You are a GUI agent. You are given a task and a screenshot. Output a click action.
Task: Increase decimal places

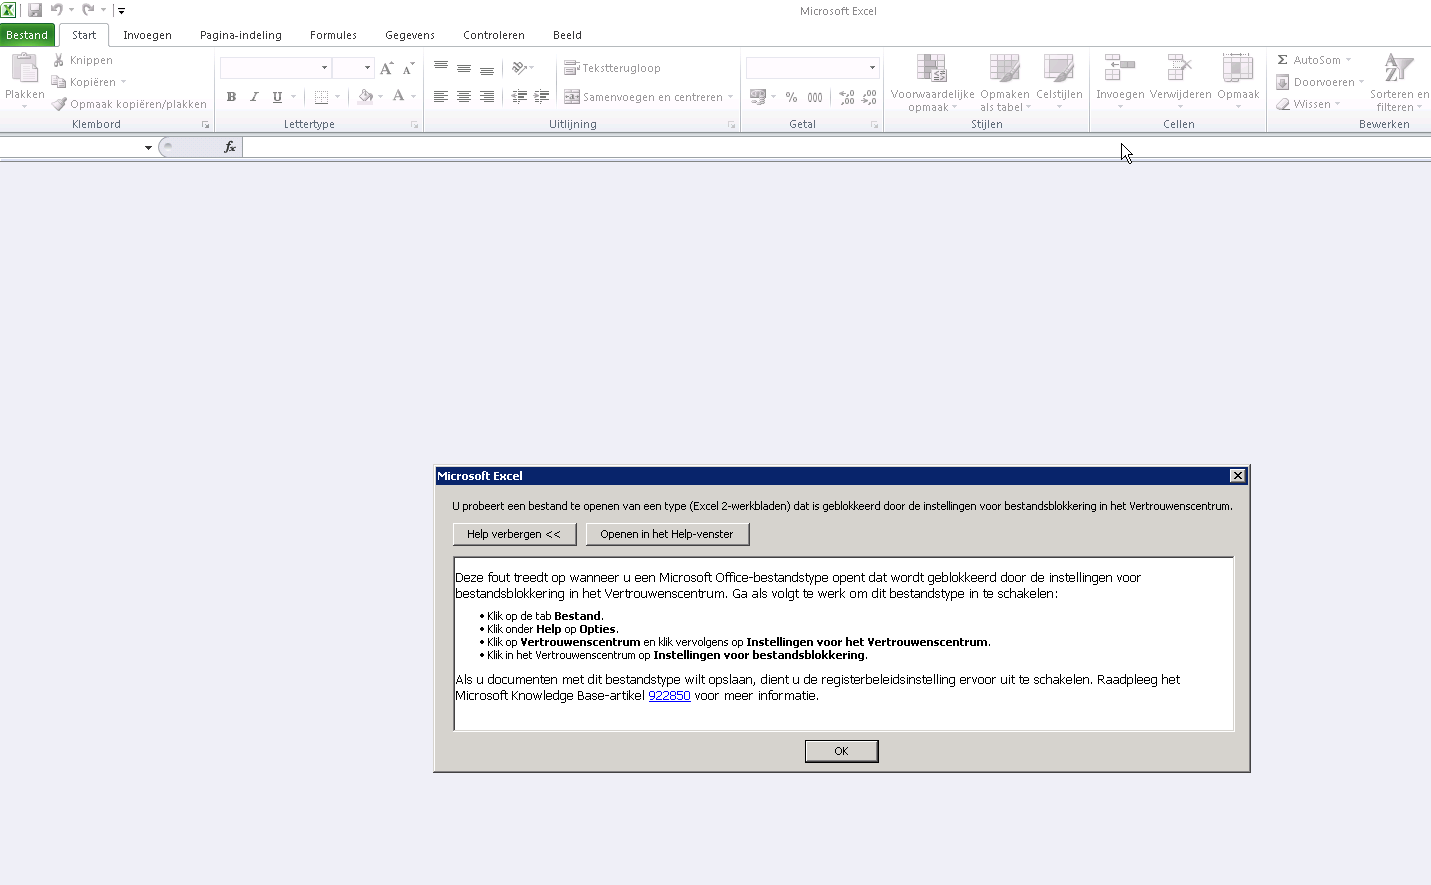[x=847, y=97]
